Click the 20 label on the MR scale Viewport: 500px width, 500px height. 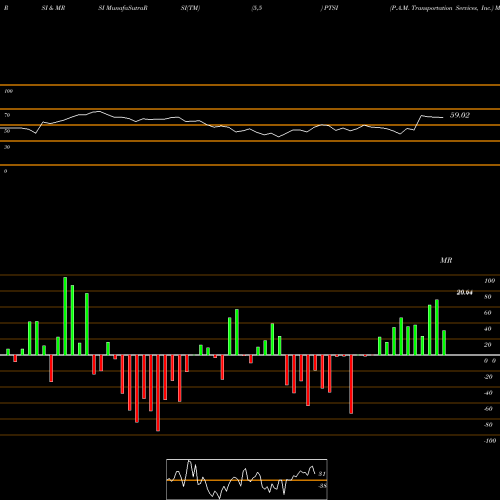(x=488, y=345)
